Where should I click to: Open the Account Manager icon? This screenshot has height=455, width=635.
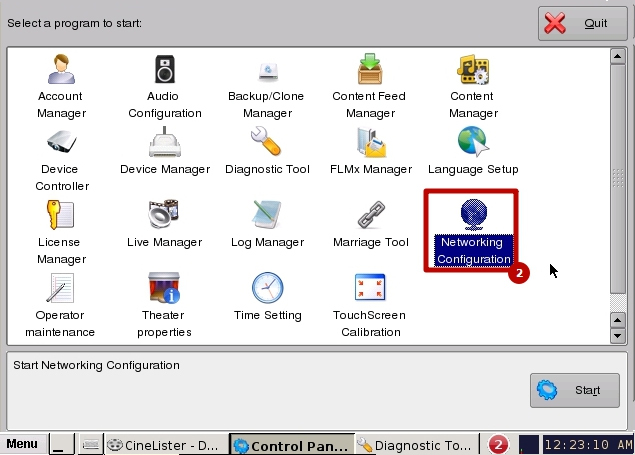pos(61,69)
